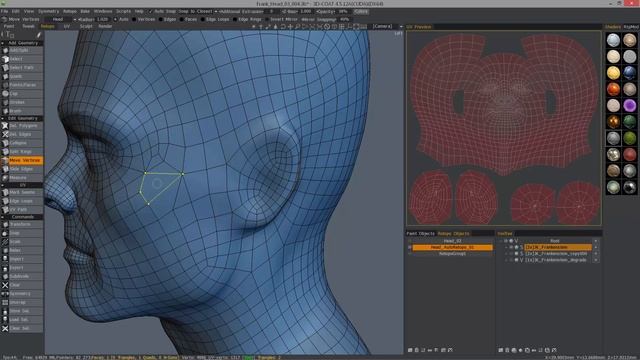
Task: Toggle visibility of Head_AutoRetopo_01 layer
Action: (x=409, y=247)
